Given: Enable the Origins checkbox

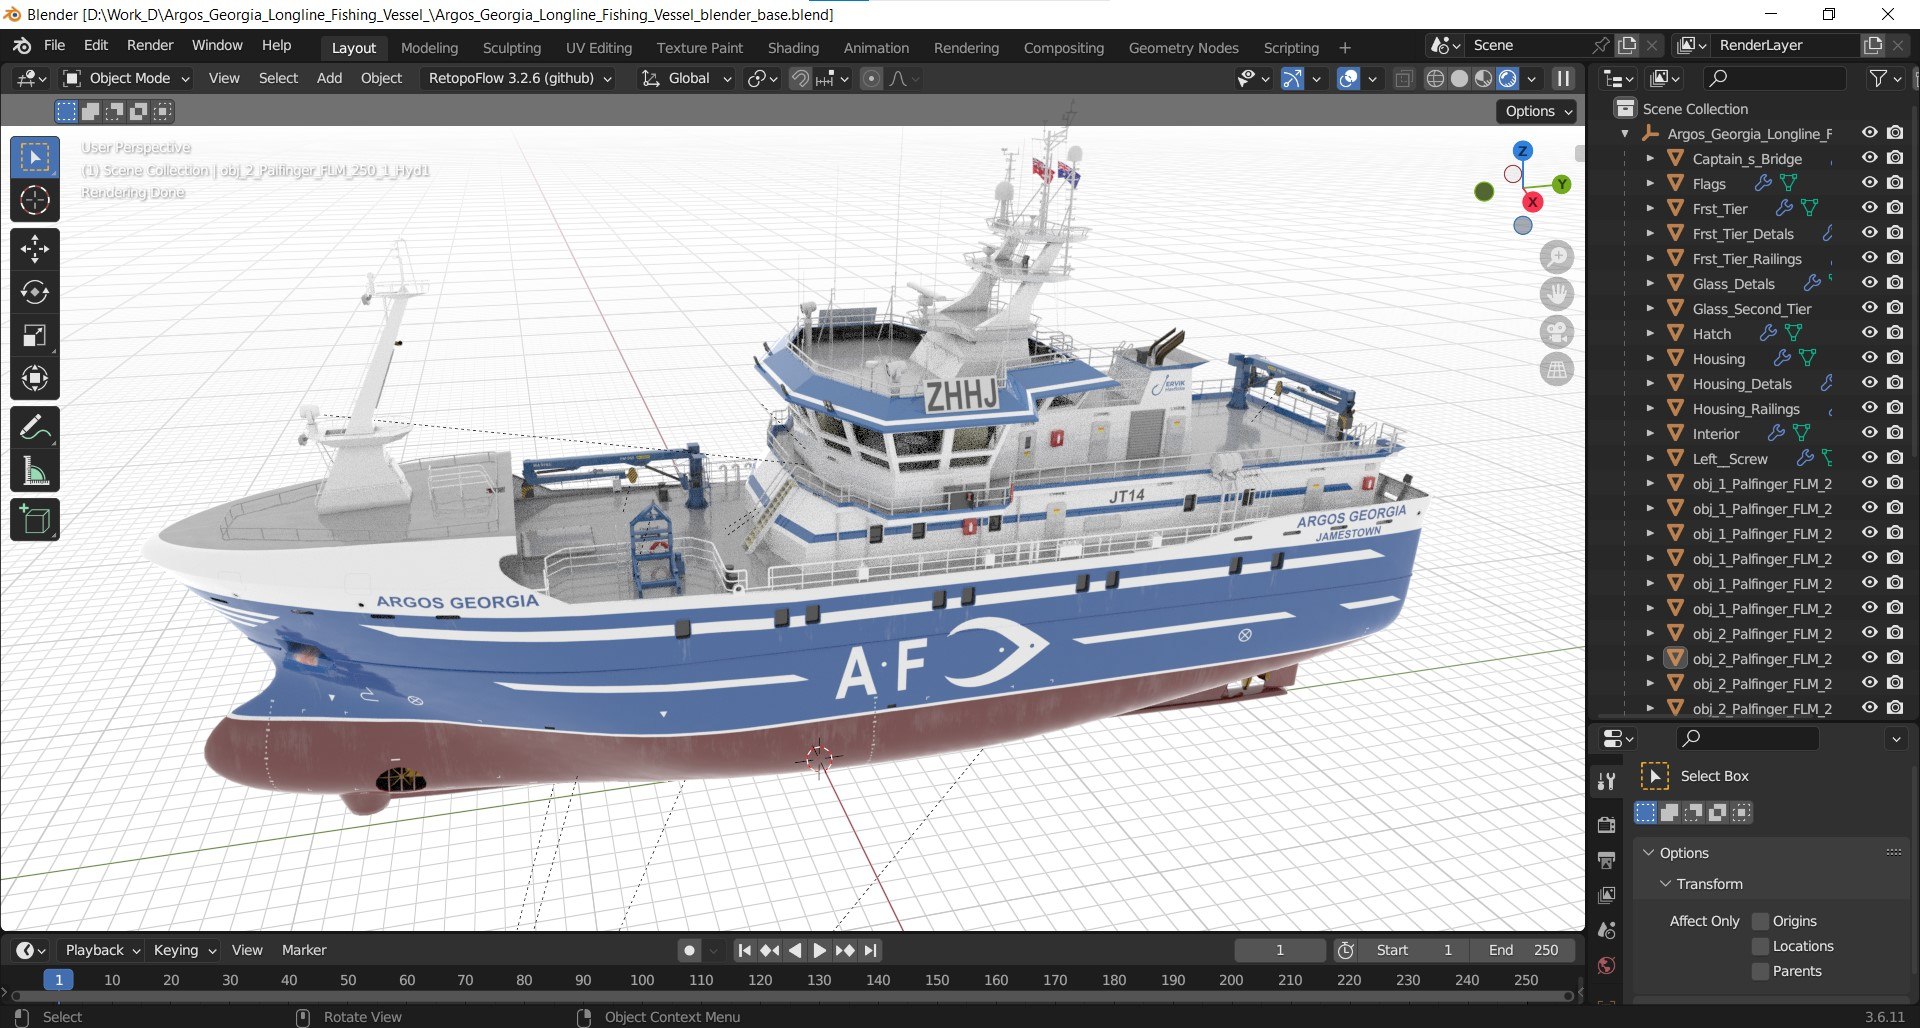Looking at the screenshot, I should (x=1761, y=921).
